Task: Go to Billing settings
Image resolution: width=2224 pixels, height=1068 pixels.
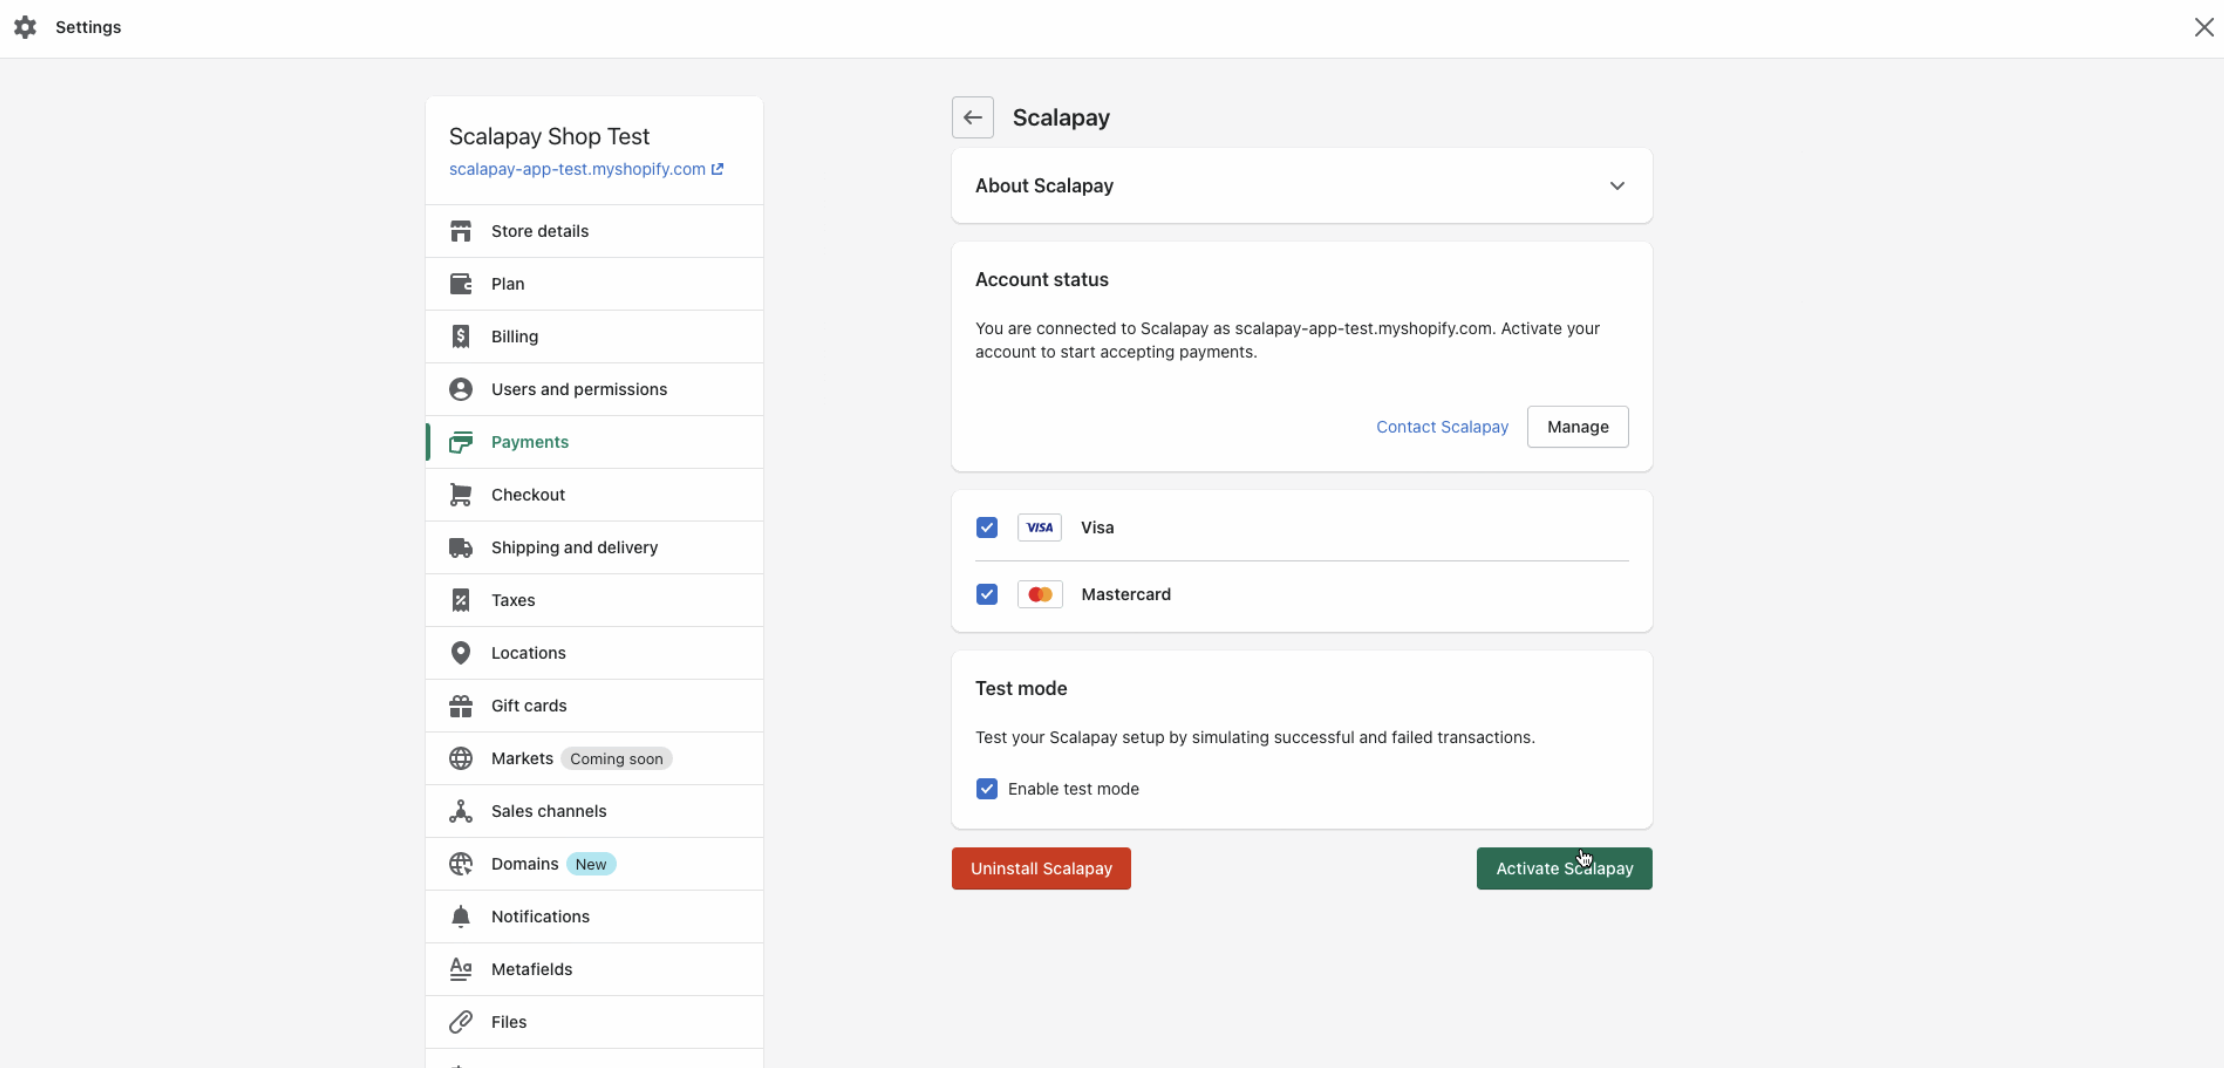Action: [594, 337]
